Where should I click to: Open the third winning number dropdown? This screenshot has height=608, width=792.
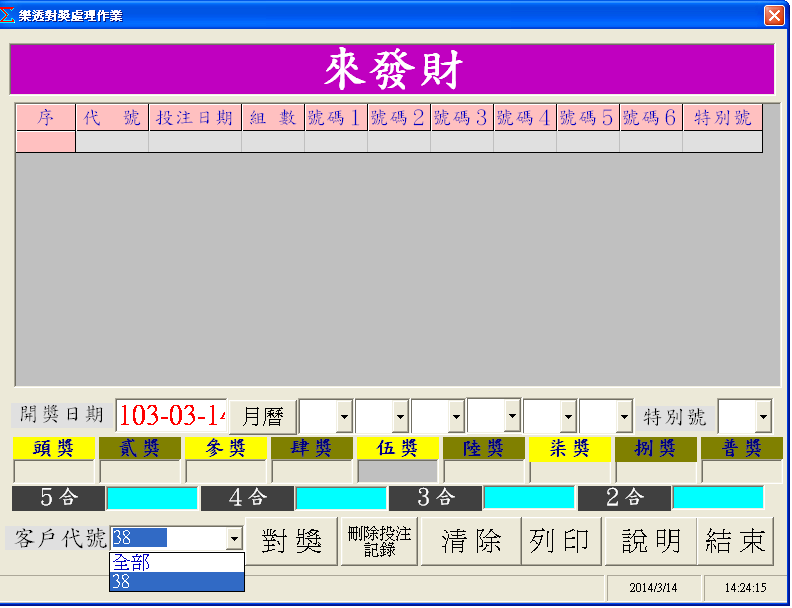click(x=456, y=417)
